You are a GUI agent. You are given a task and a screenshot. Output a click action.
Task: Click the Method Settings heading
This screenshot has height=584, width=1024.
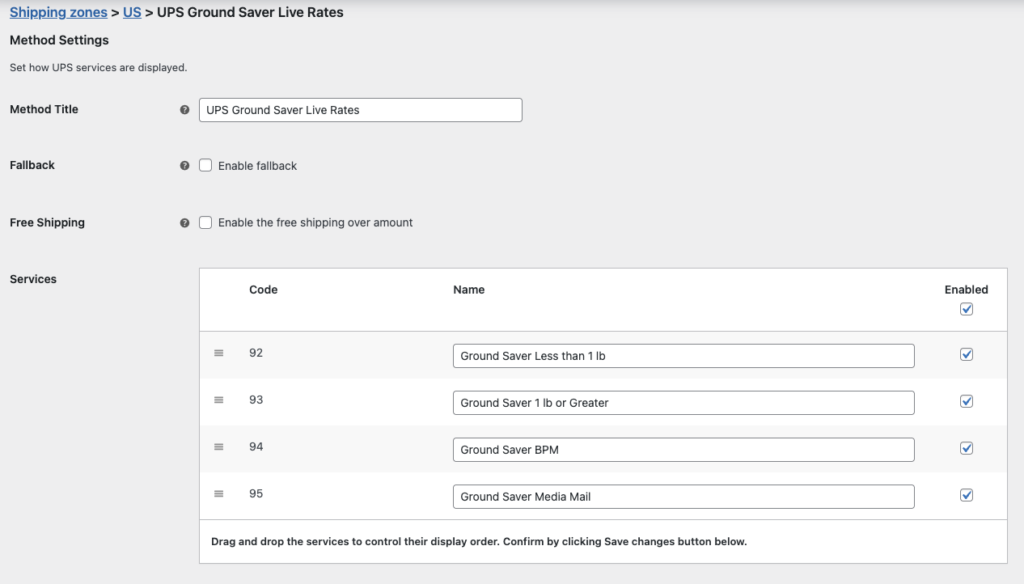click(59, 41)
